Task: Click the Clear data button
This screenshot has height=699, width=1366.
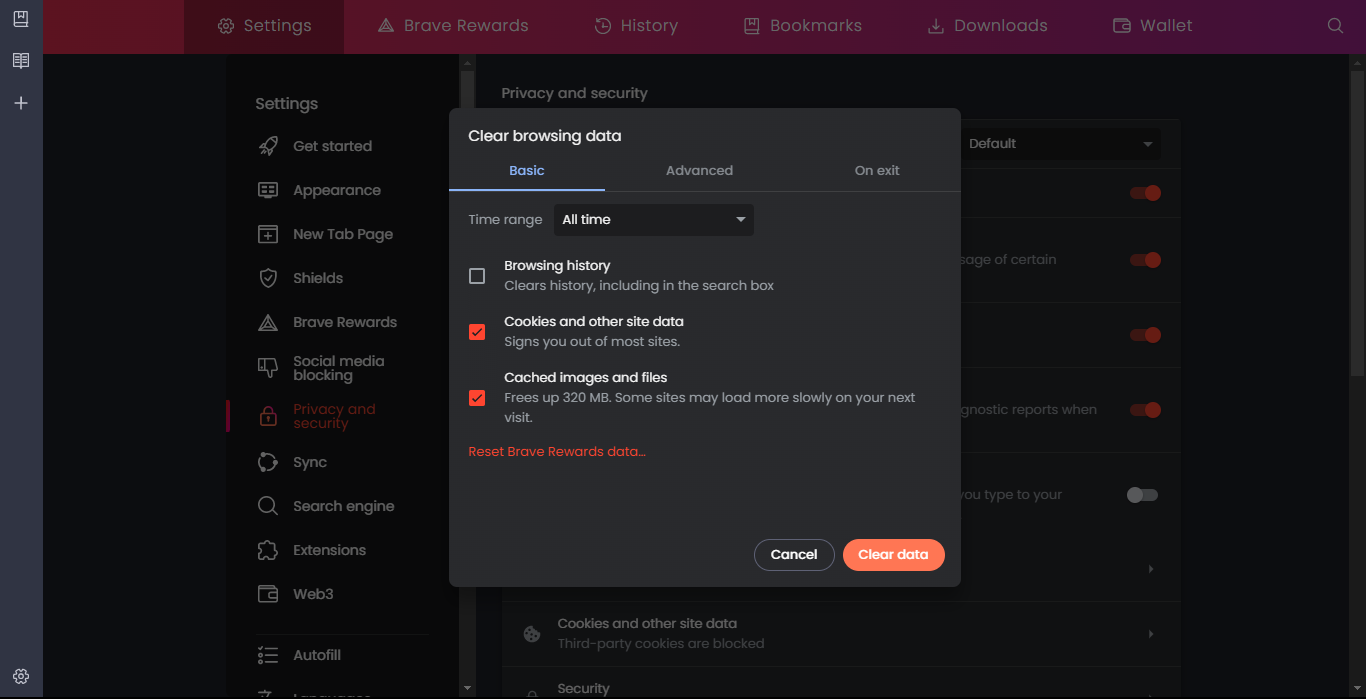Action: tap(893, 555)
